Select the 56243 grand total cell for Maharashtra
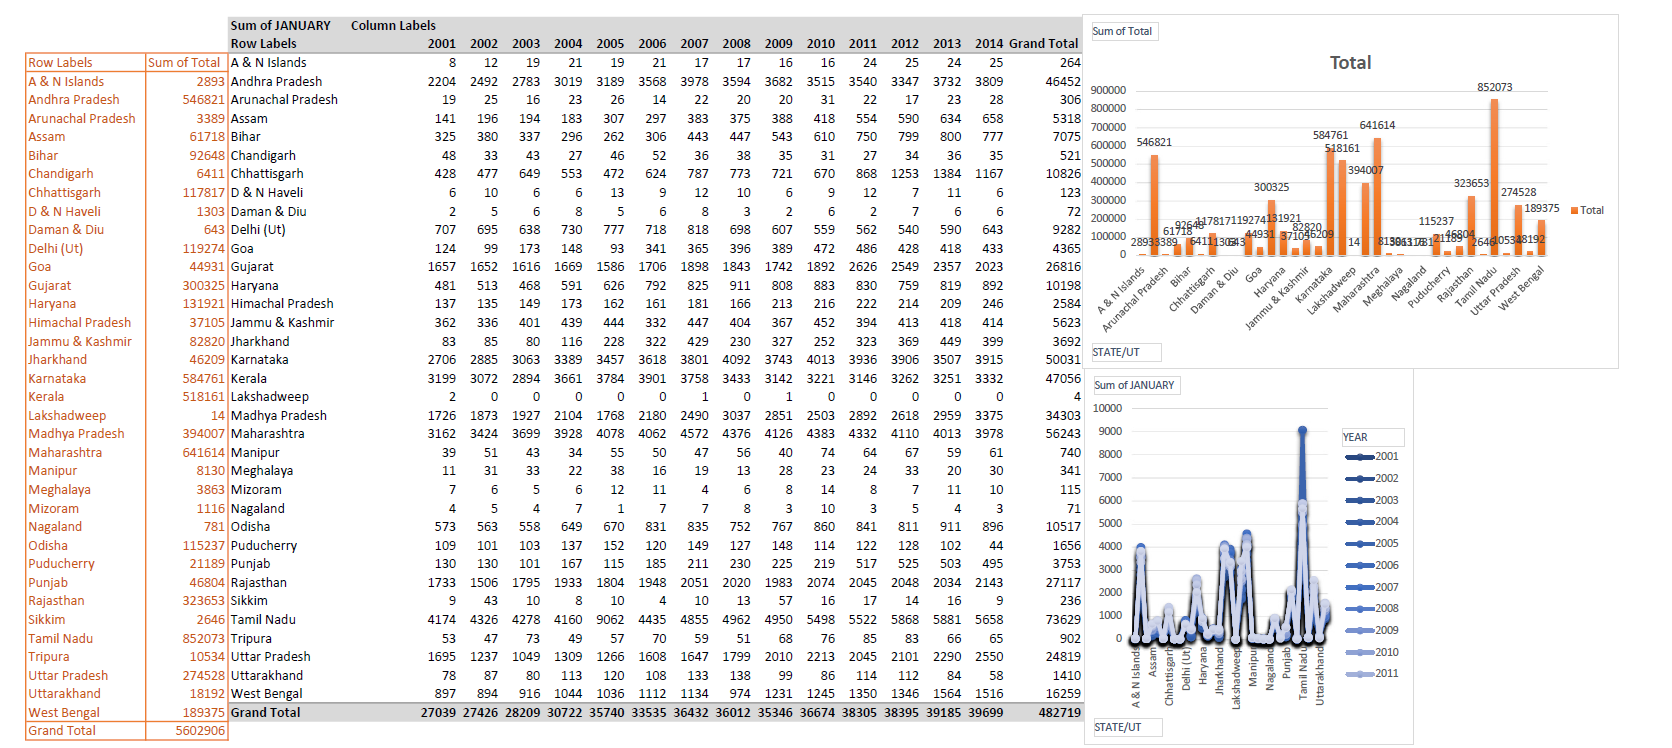Viewport: 1672px width, 748px height. click(1063, 433)
